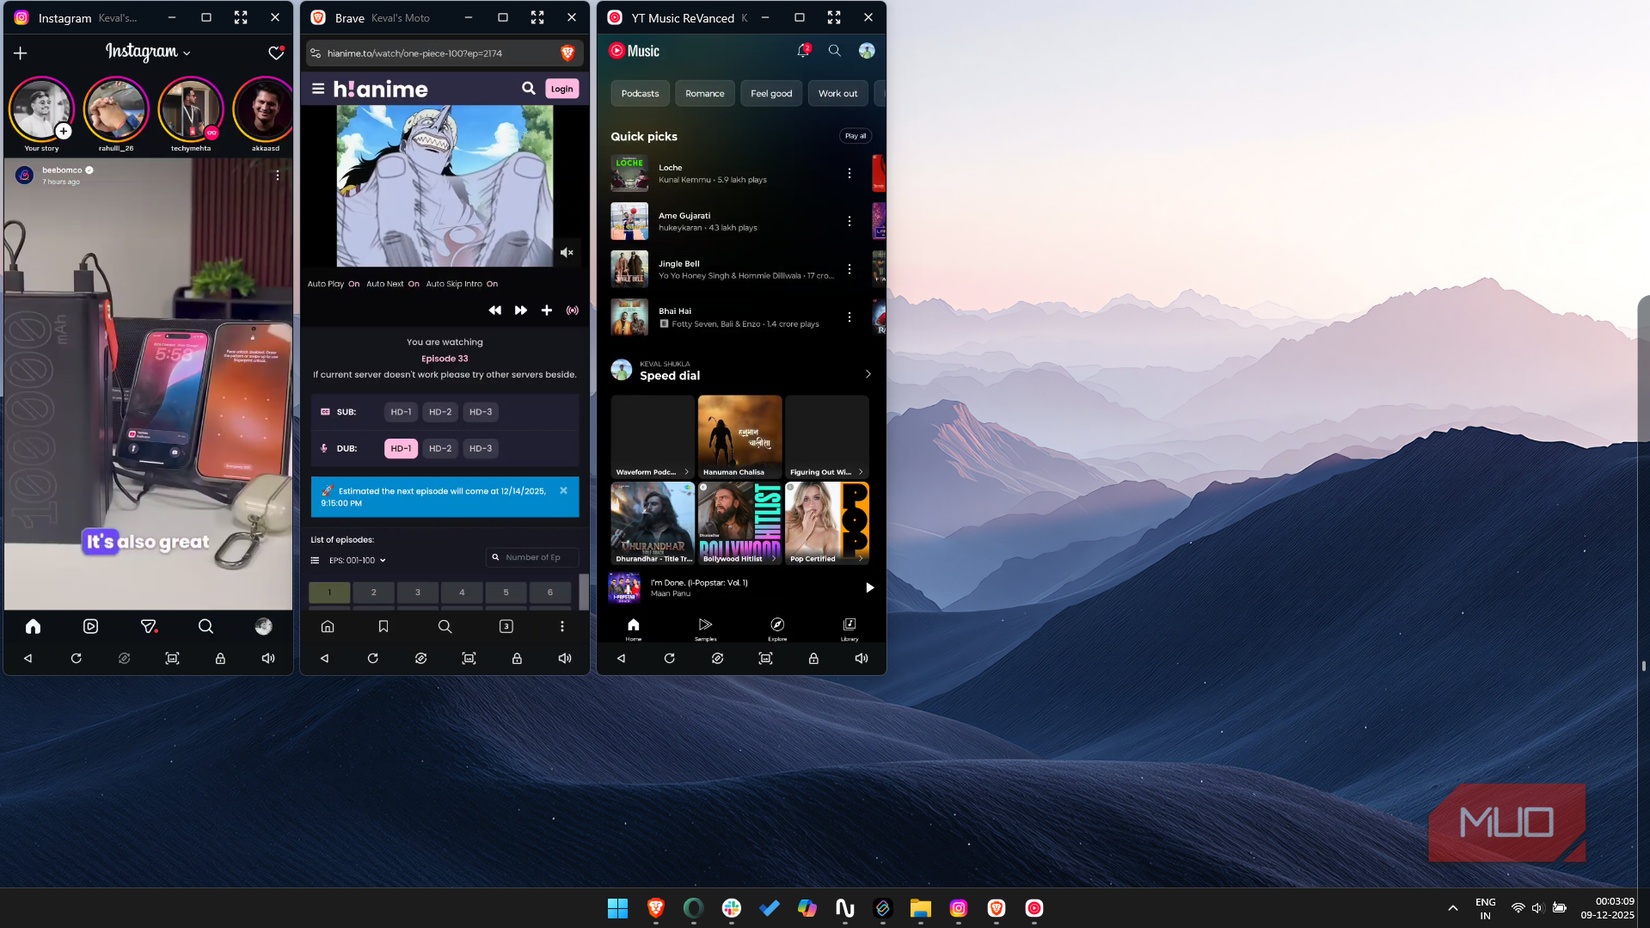Screen dimensions: 1650x928
Task: Click Brave address bar URL
Action: [415, 53]
